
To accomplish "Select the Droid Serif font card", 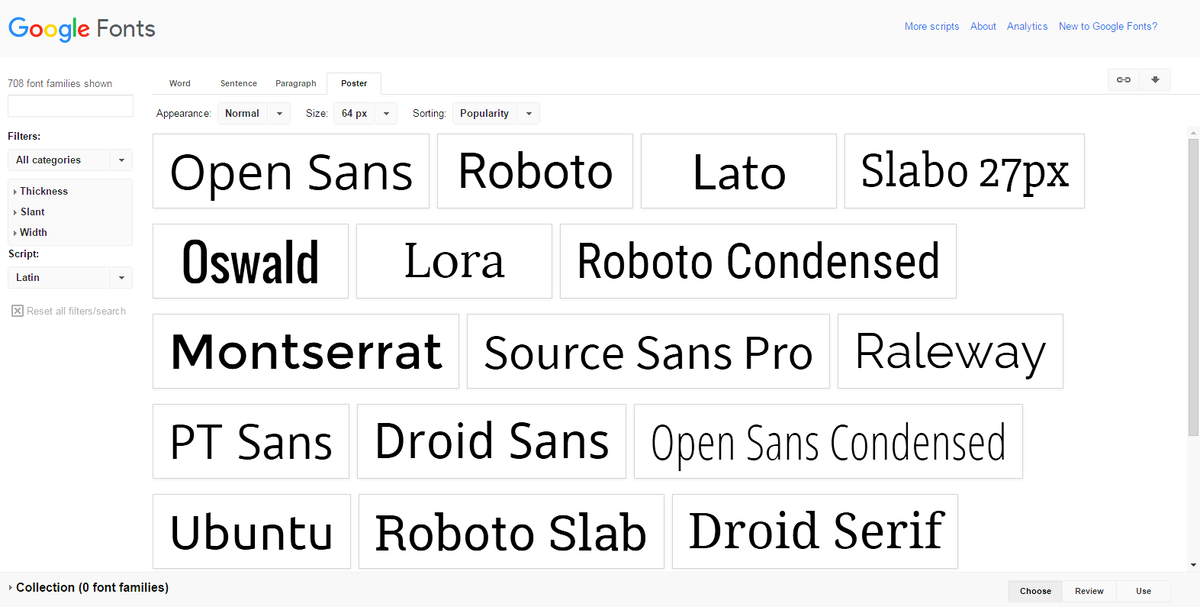I will pos(815,531).
